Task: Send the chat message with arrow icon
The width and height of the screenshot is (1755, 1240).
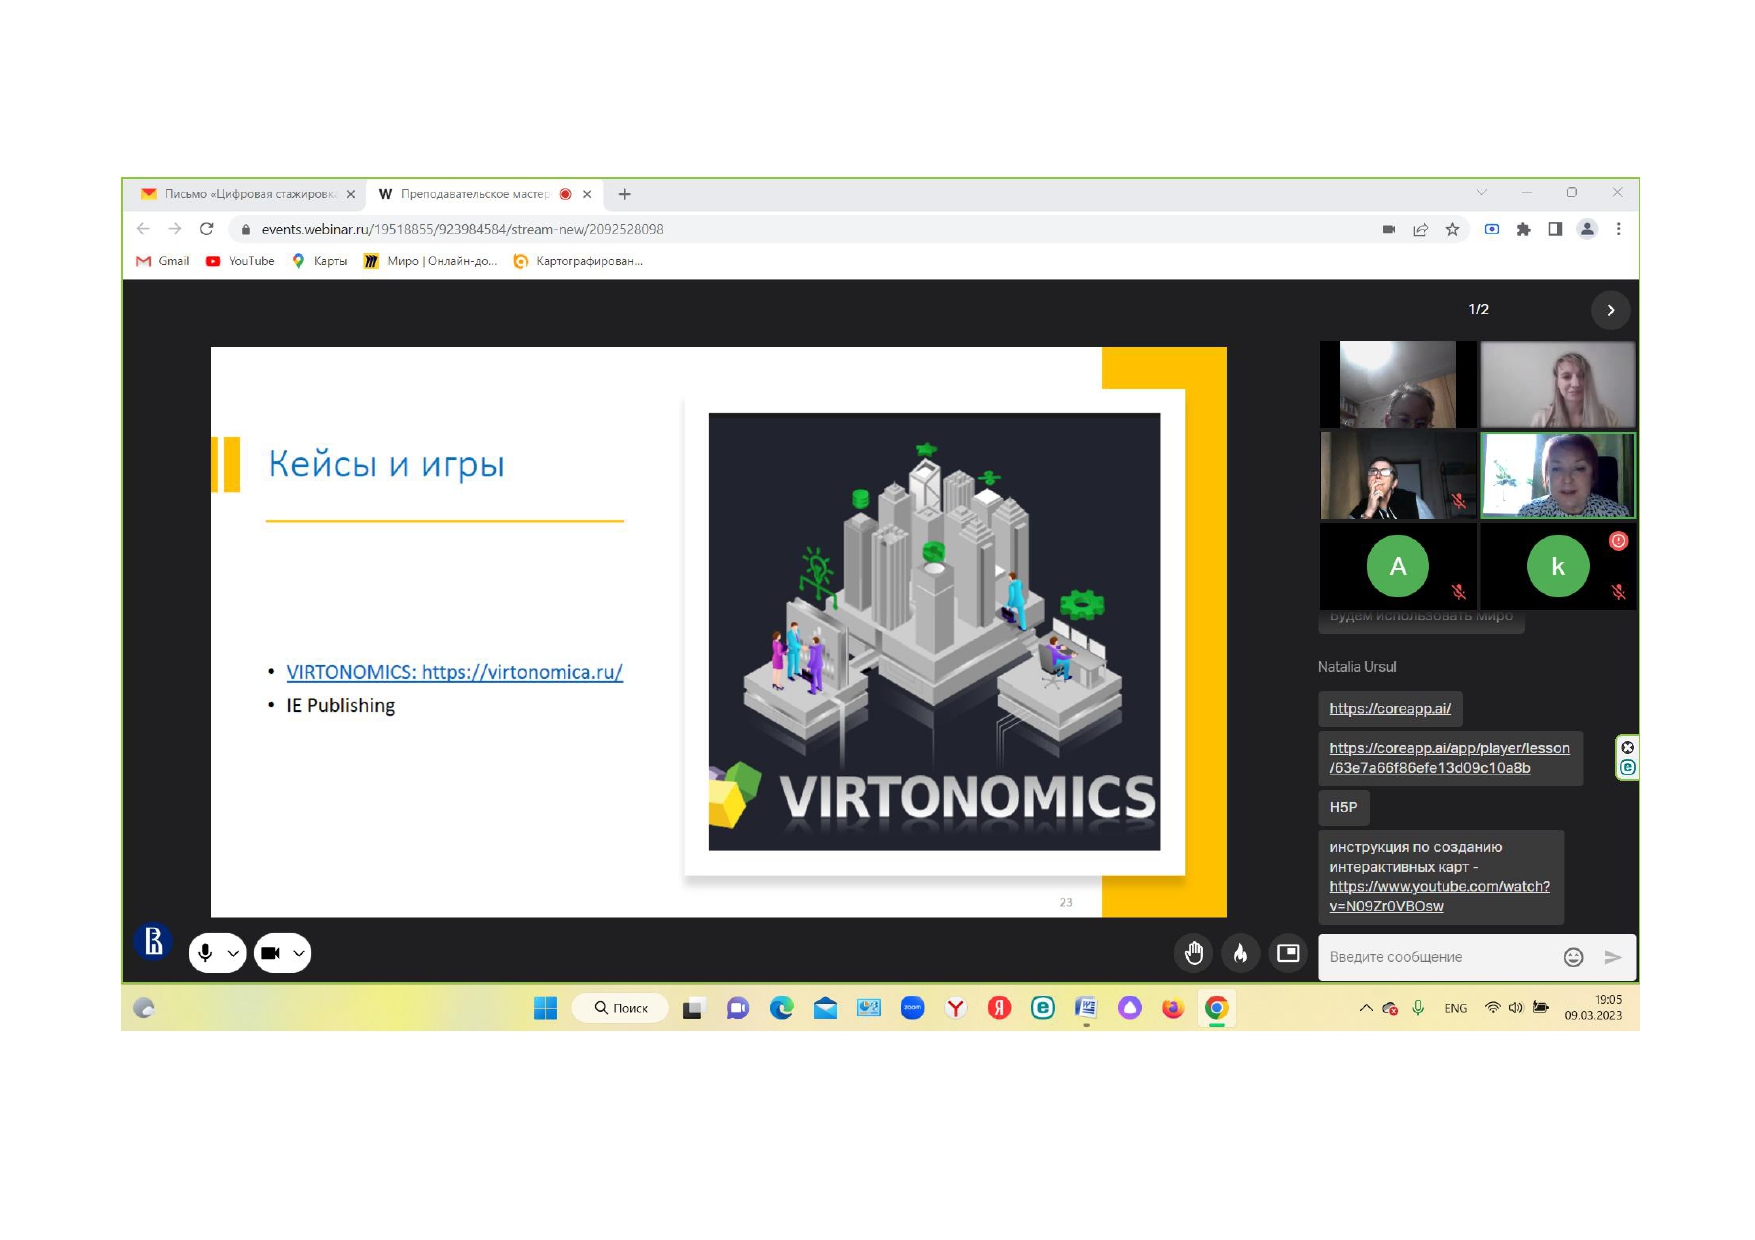Action: tap(1612, 957)
